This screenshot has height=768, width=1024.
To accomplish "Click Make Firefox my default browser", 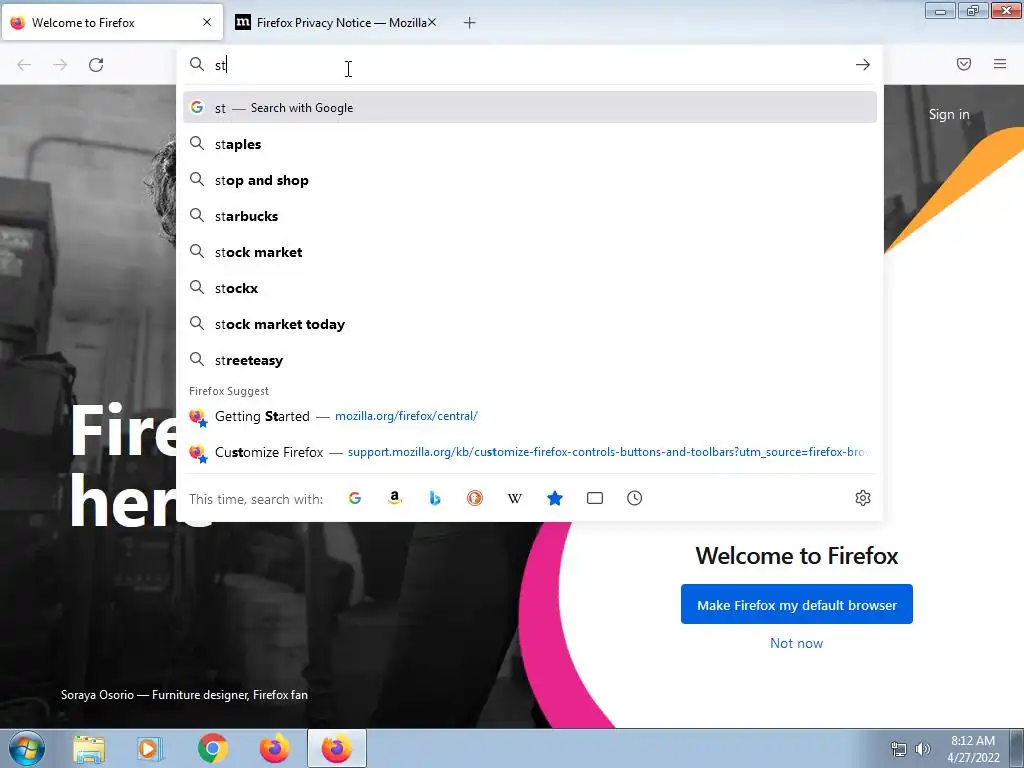I will [796, 604].
